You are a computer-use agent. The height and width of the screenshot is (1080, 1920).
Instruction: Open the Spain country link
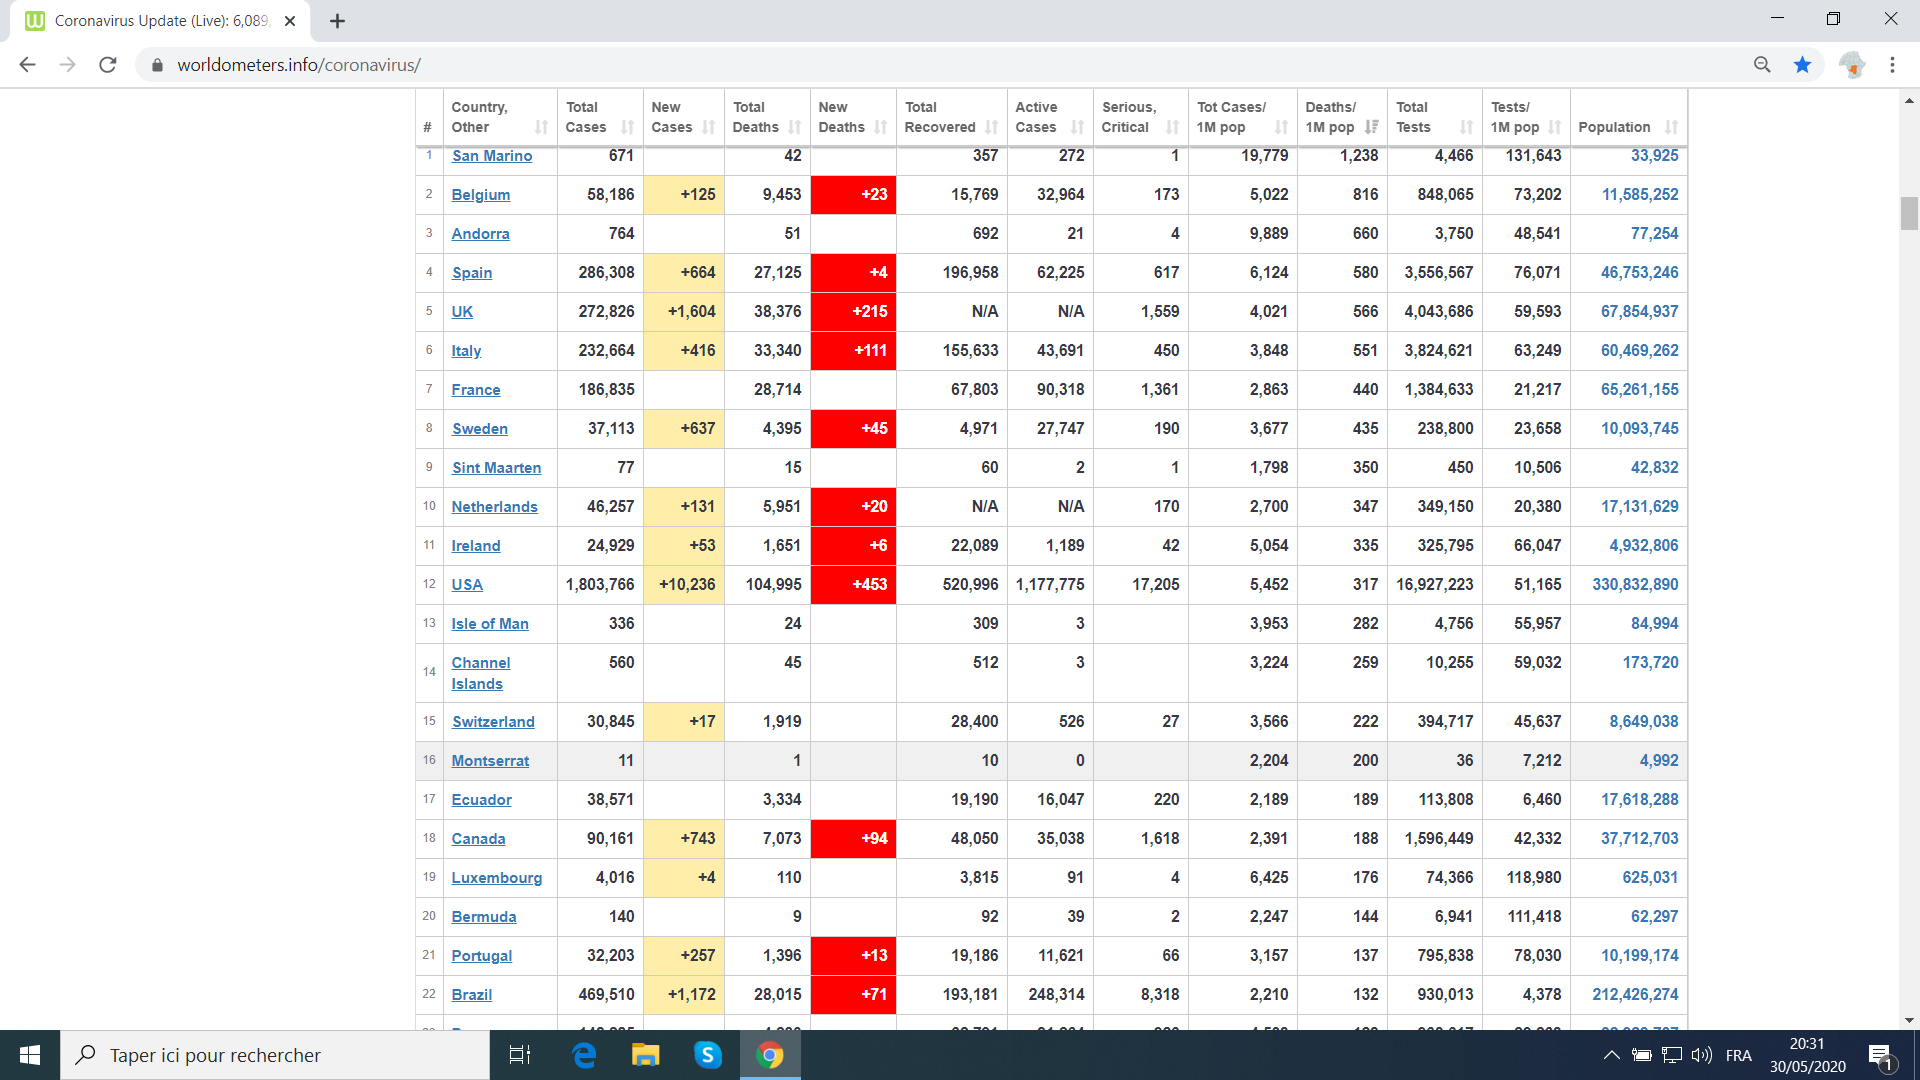coord(472,273)
